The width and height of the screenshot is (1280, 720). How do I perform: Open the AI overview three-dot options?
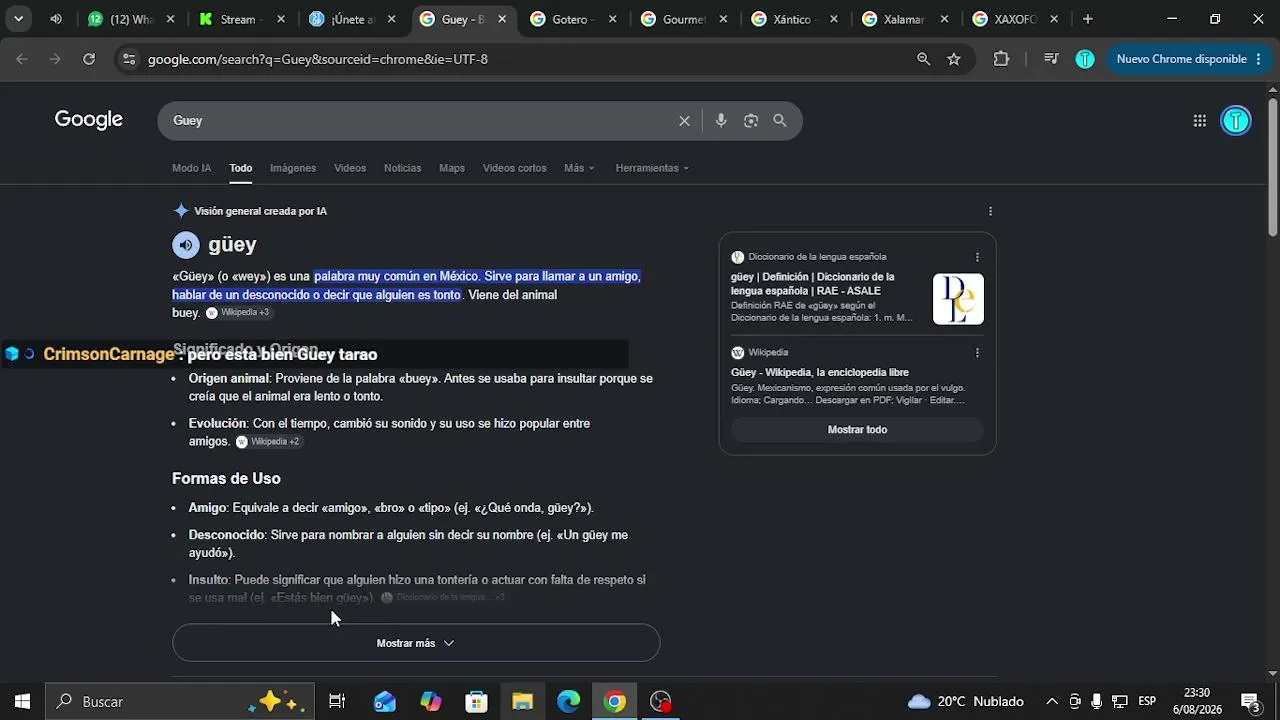pyautogui.click(x=991, y=211)
